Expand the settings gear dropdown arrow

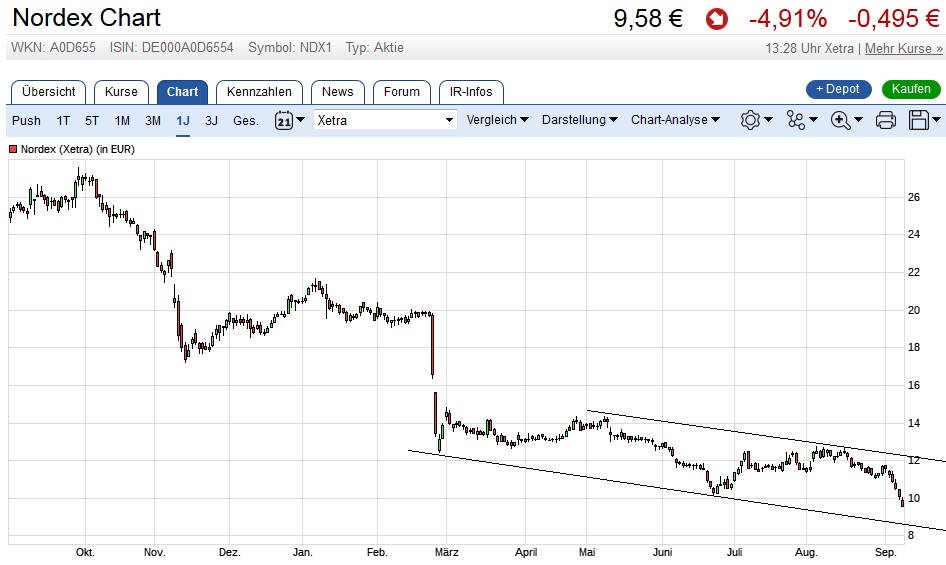pos(769,120)
